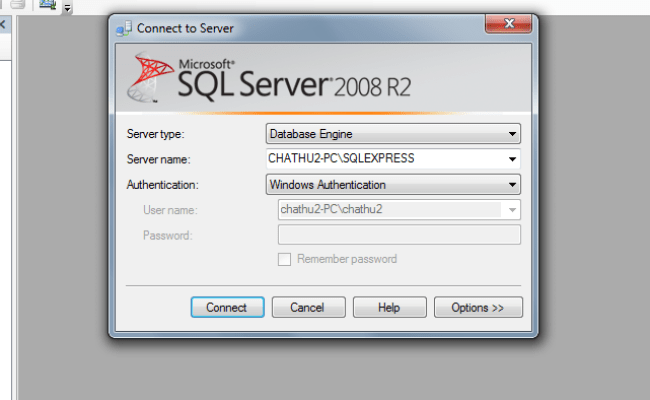Open Help for Connect to Server
The image size is (650, 400).
(x=389, y=307)
